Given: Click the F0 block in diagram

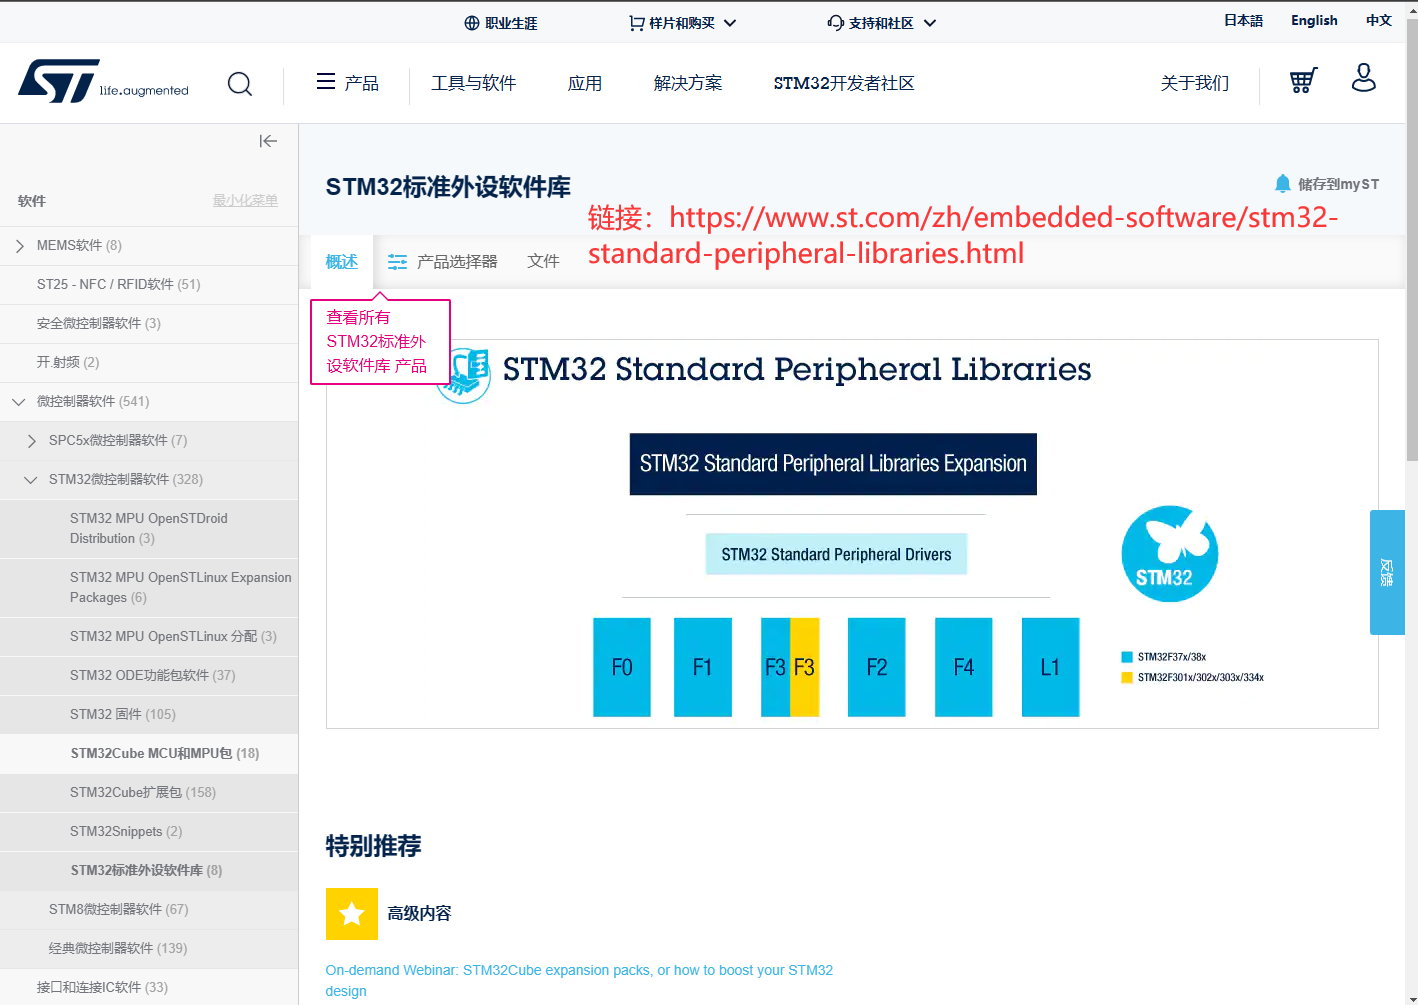Looking at the screenshot, I should (622, 667).
